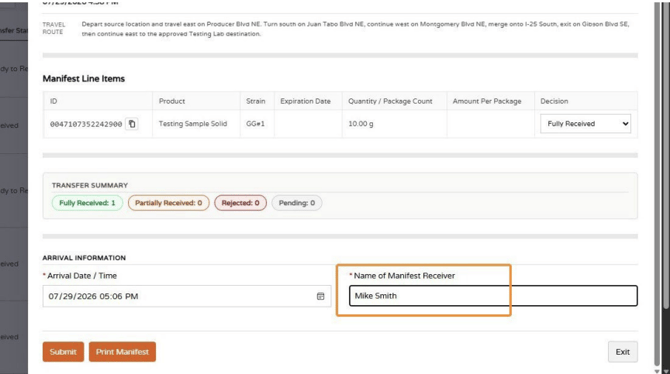Edit the Name of Manifest Receiver field
Image resolution: width=670 pixels, height=374 pixels.
(x=493, y=296)
